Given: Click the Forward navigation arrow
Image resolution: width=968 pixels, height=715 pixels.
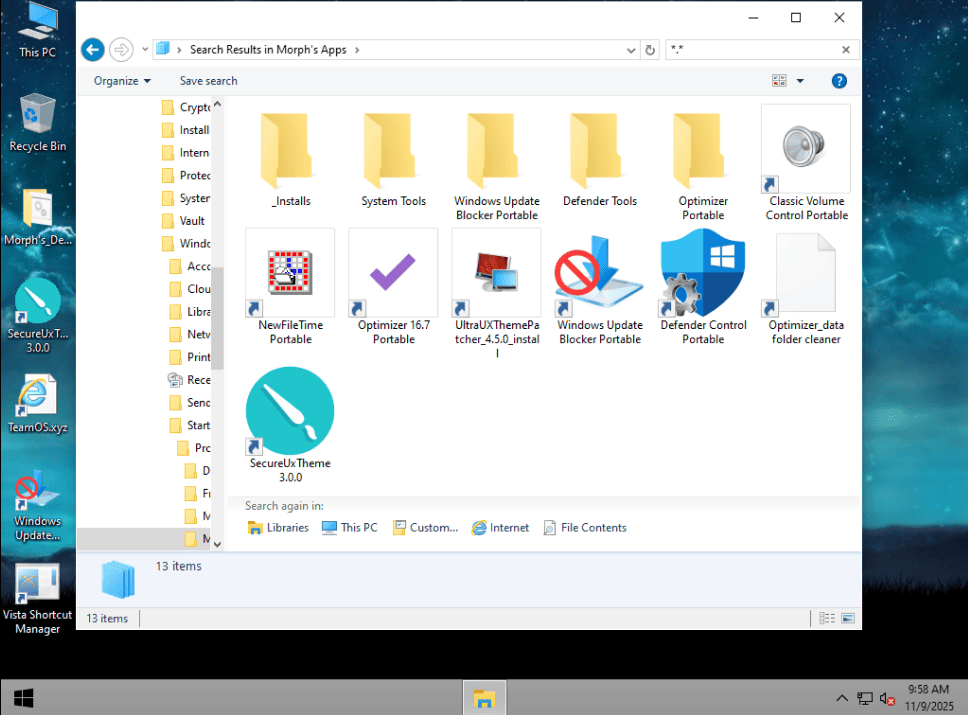Looking at the screenshot, I should click(x=121, y=49).
